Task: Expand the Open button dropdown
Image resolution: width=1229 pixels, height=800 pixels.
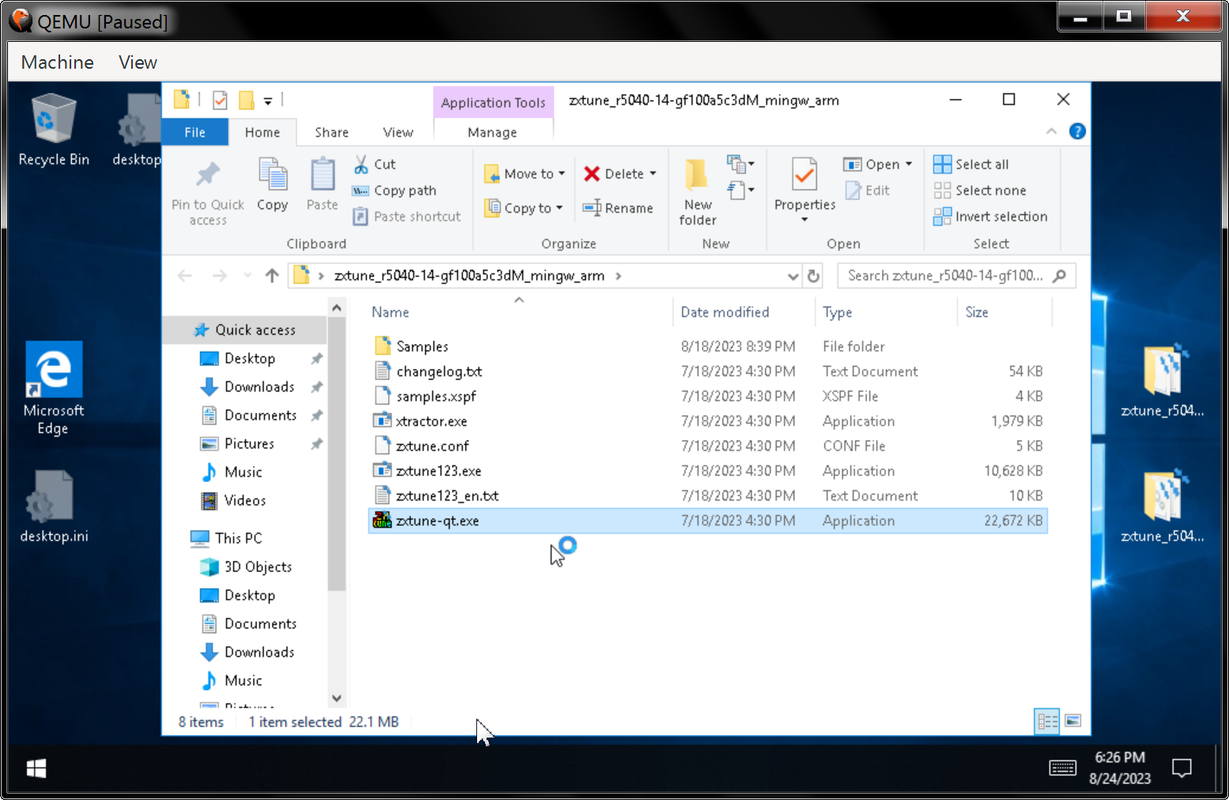Action: pyautogui.click(x=908, y=164)
